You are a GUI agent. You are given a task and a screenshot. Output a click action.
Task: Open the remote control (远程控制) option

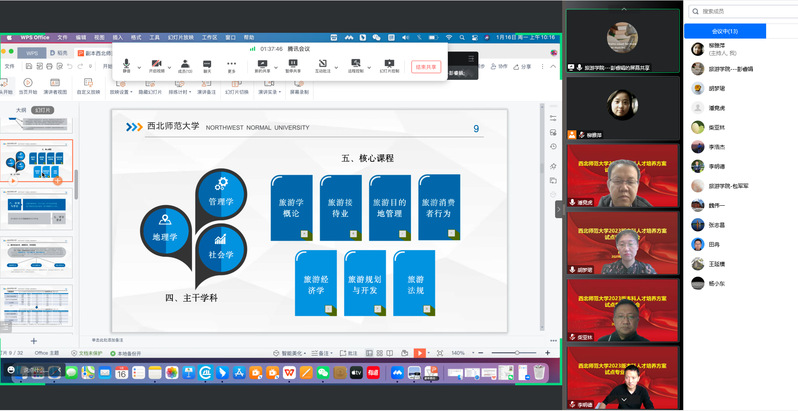356,66
